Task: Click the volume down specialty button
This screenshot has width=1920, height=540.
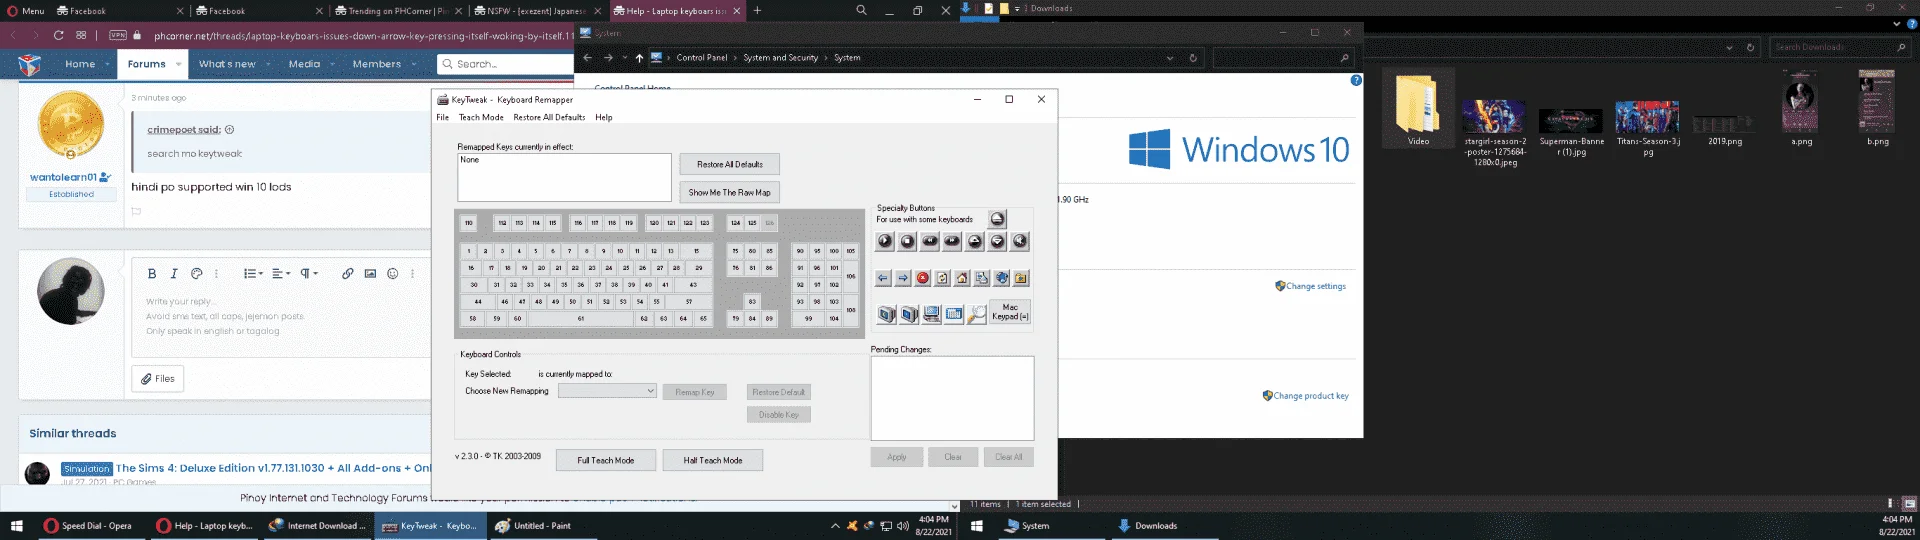Action: coord(997,241)
